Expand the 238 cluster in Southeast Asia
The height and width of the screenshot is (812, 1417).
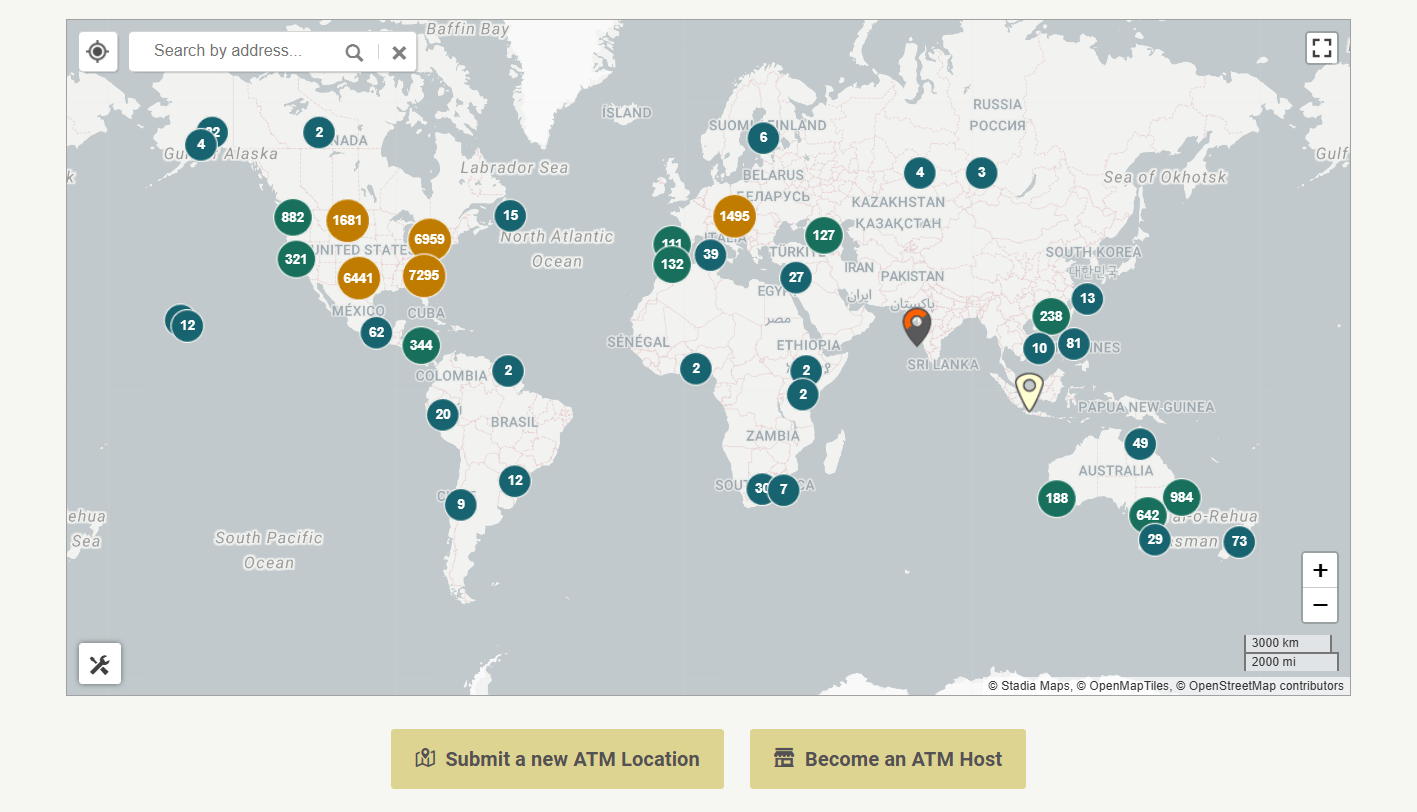tap(1051, 317)
